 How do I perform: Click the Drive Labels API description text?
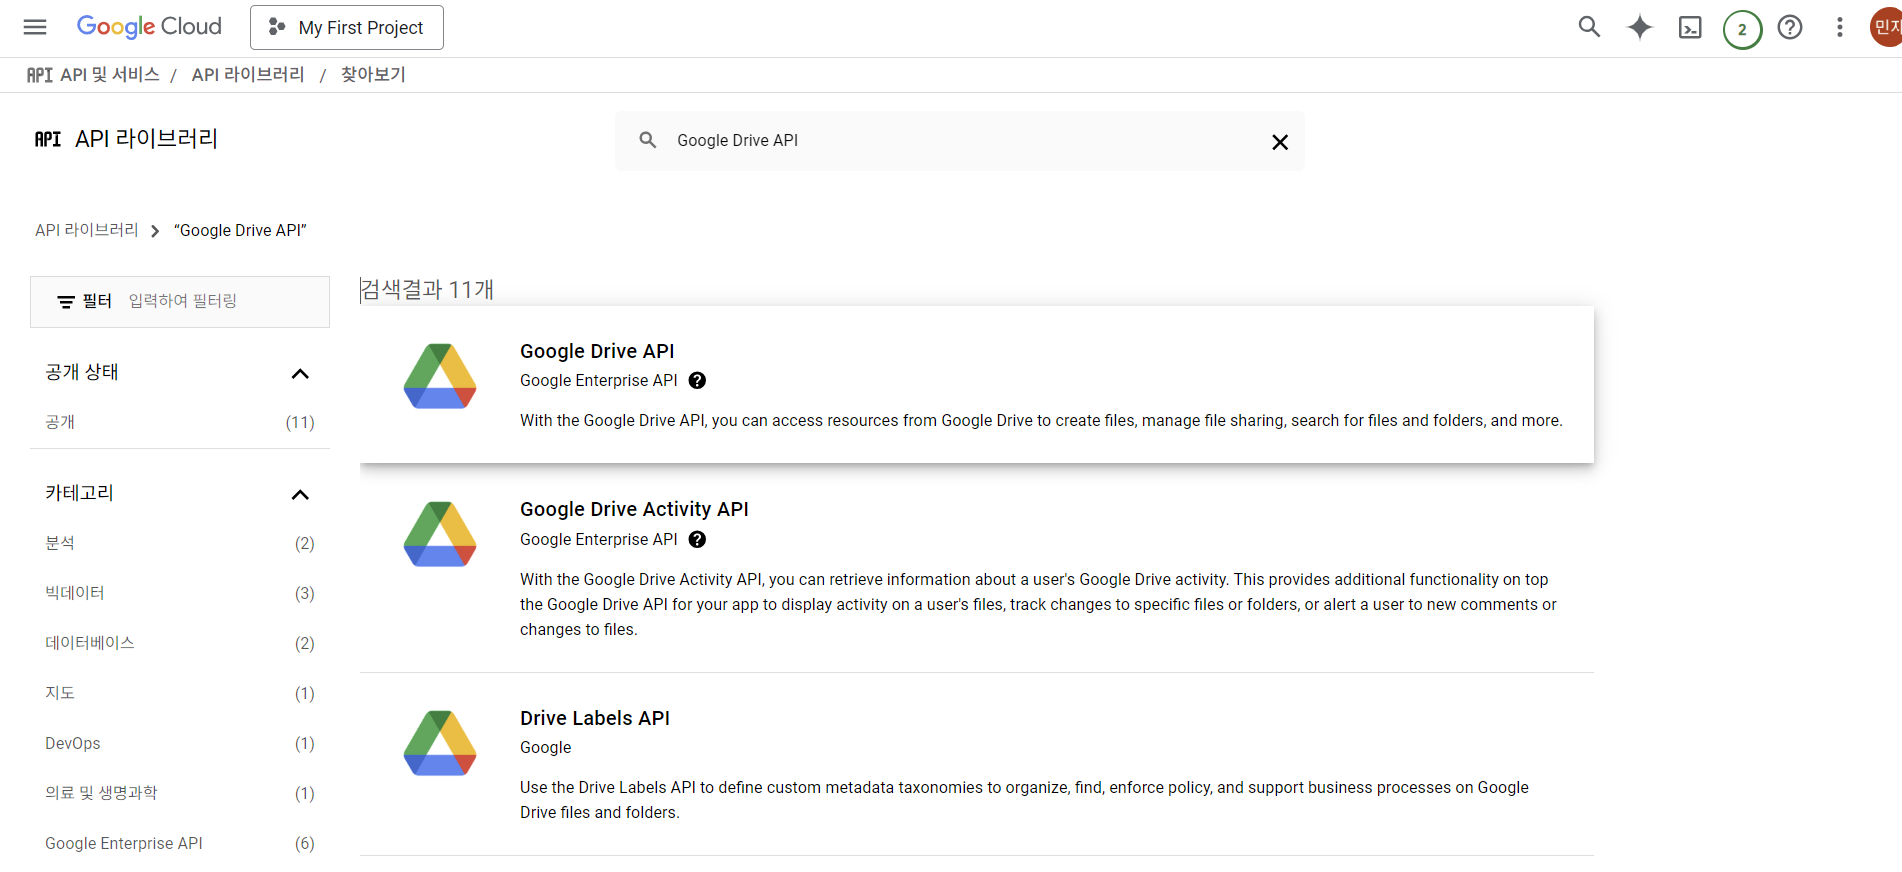[1024, 800]
